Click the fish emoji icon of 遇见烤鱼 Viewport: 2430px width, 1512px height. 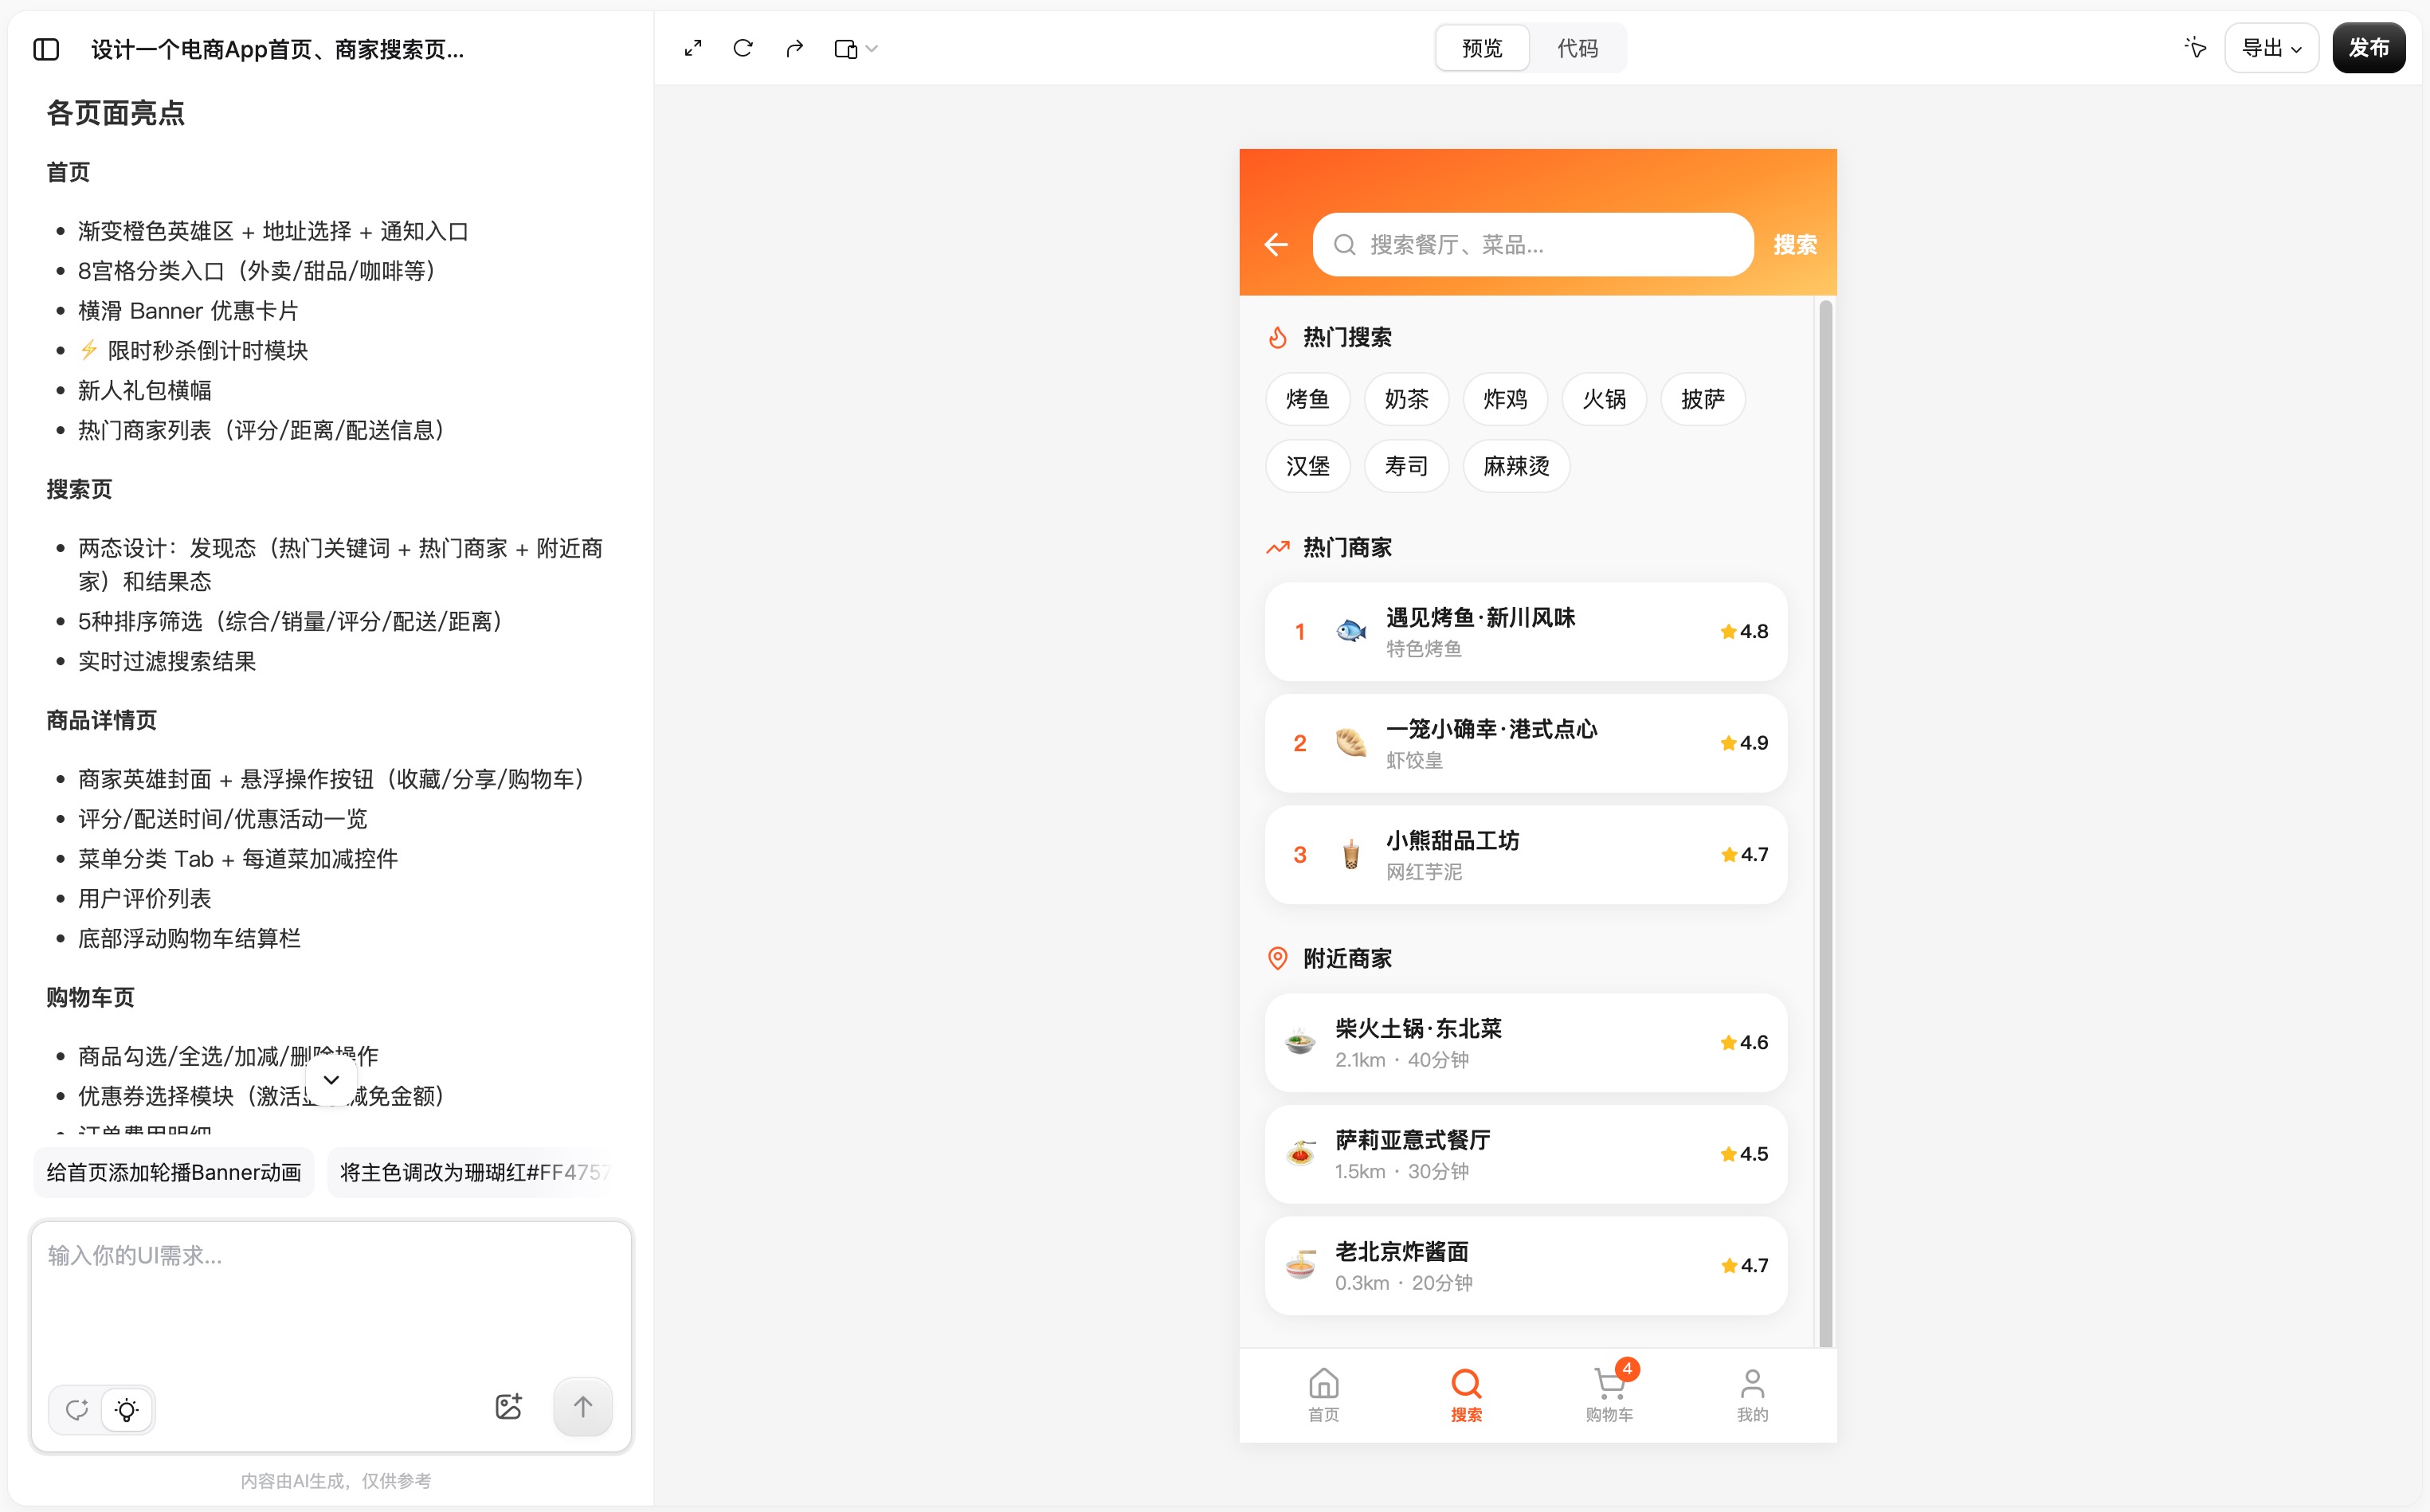(1351, 631)
